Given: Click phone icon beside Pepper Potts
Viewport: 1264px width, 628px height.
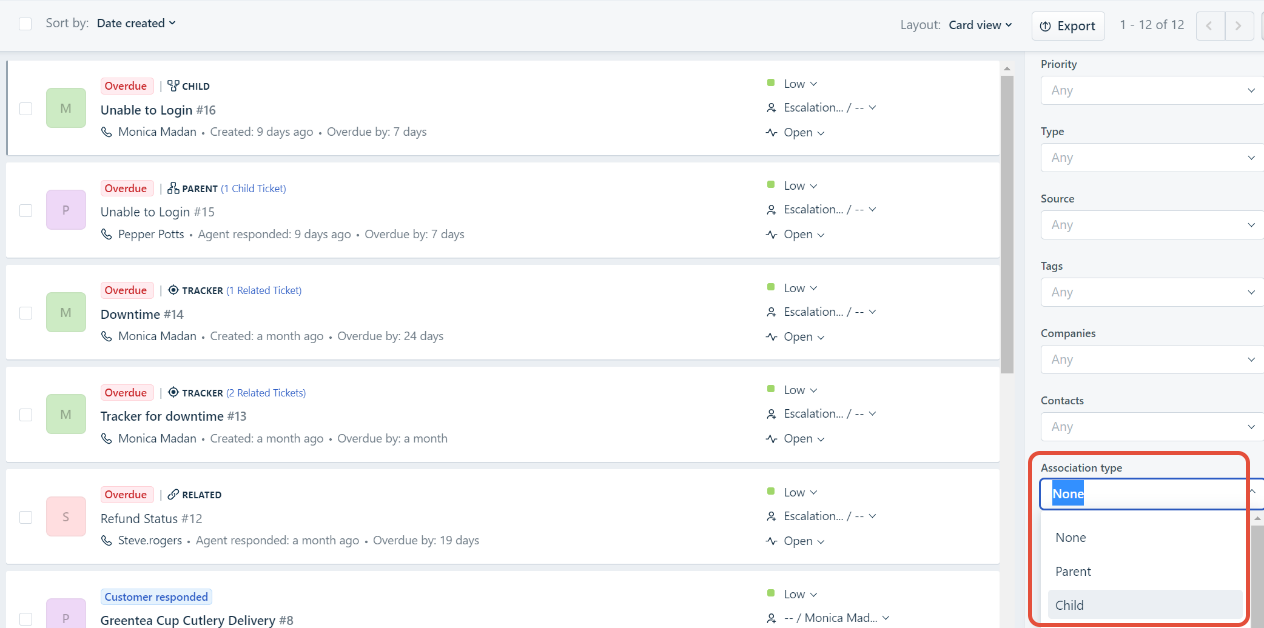Looking at the screenshot, I should [107, 234].
